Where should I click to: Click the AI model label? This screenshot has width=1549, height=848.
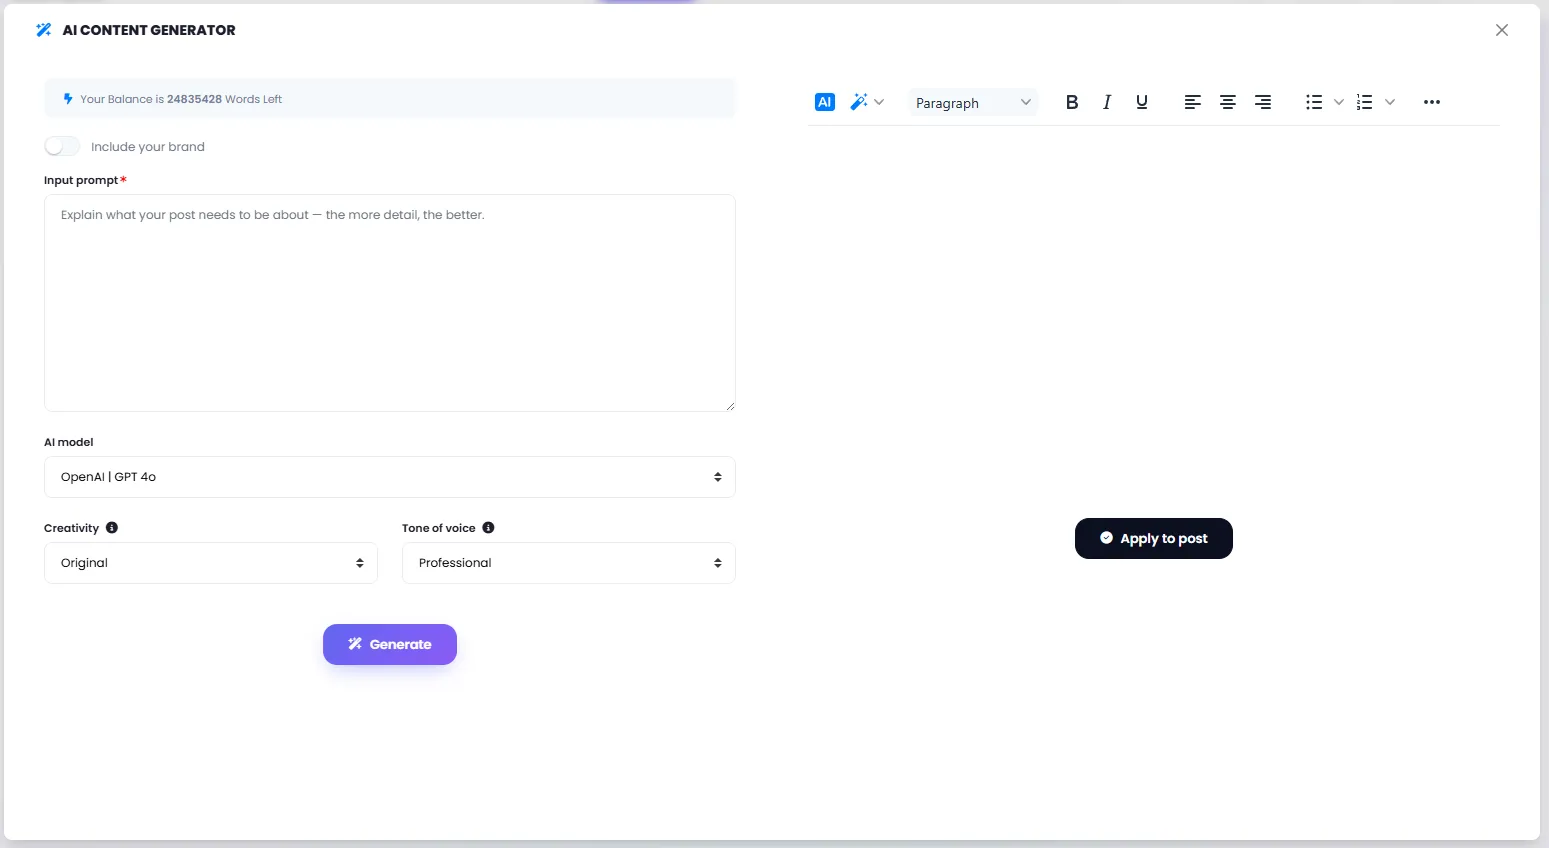tap(69, 442)
